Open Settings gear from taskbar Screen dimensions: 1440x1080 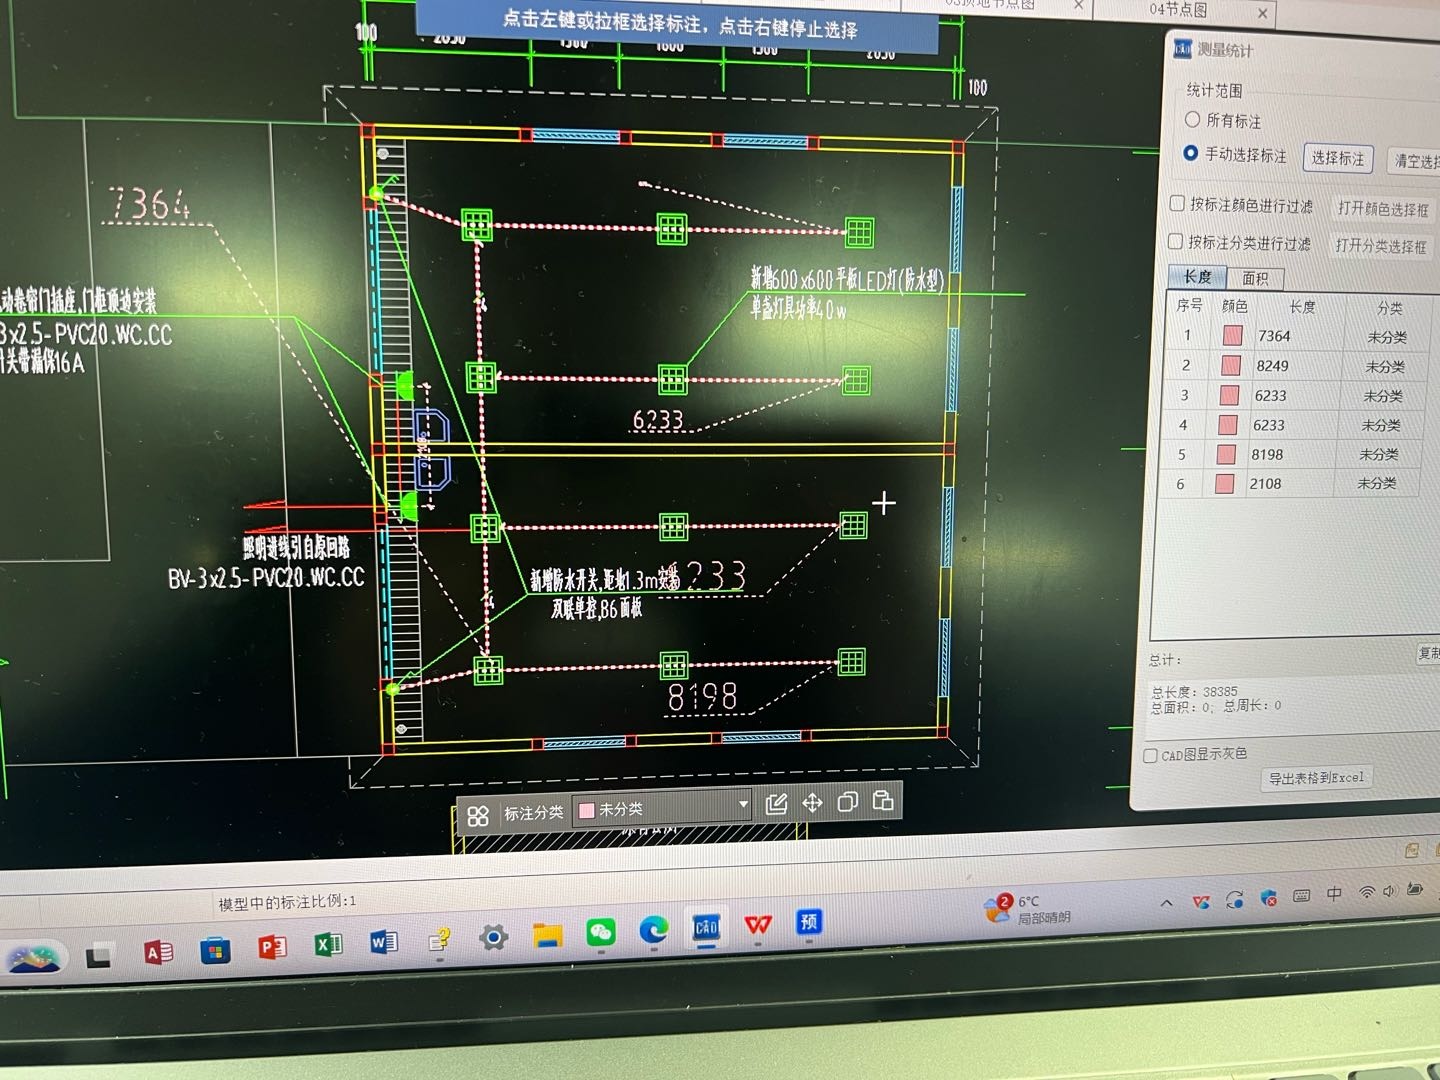493,937
